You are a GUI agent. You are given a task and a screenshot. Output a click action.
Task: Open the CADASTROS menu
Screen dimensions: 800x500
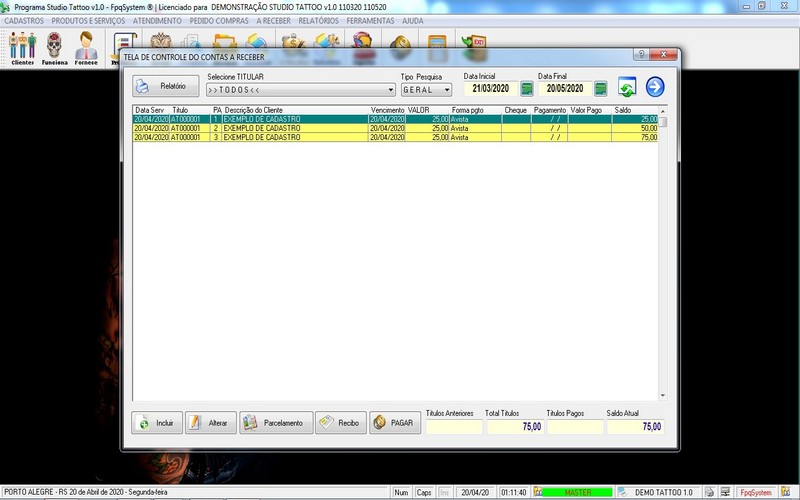(24, 21)
